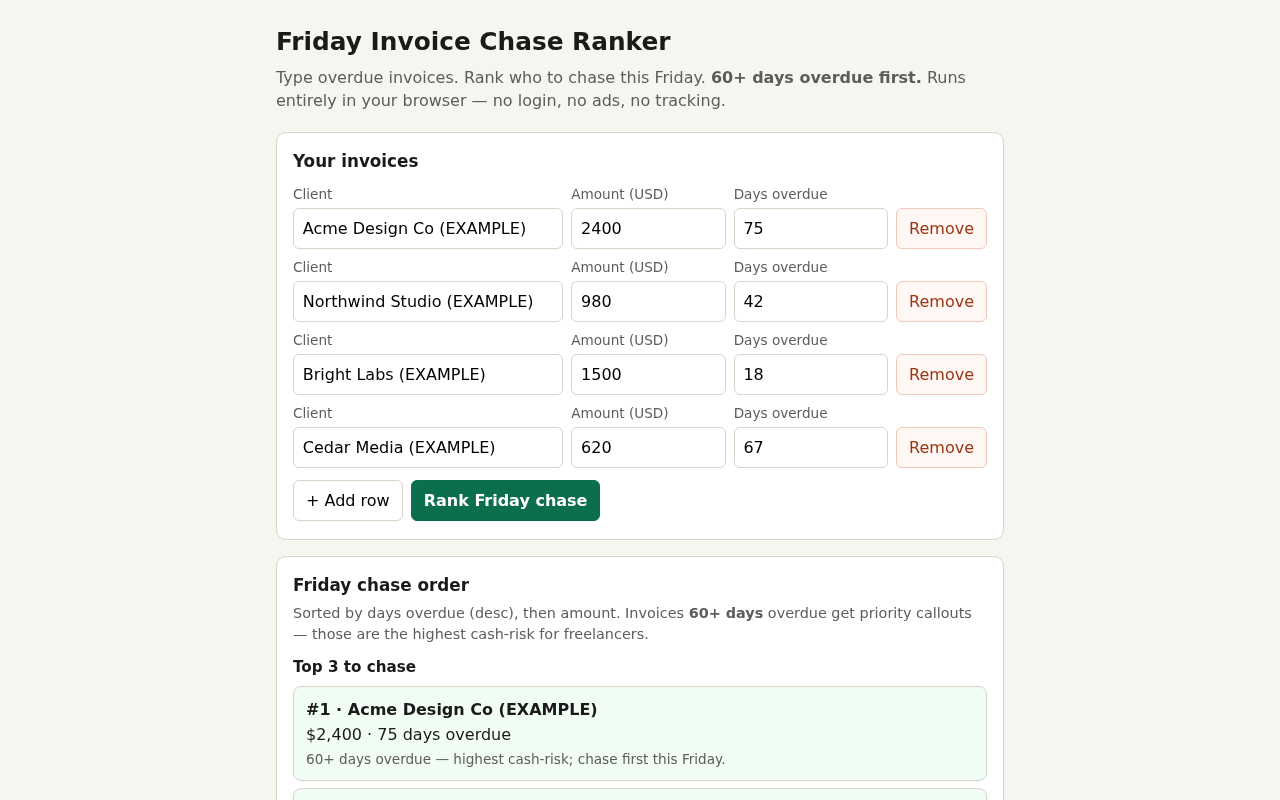Click the Friday Invoice Chase Ranker title
The height and width of the screenshot is (800, 1280).
tap(473, 41)
